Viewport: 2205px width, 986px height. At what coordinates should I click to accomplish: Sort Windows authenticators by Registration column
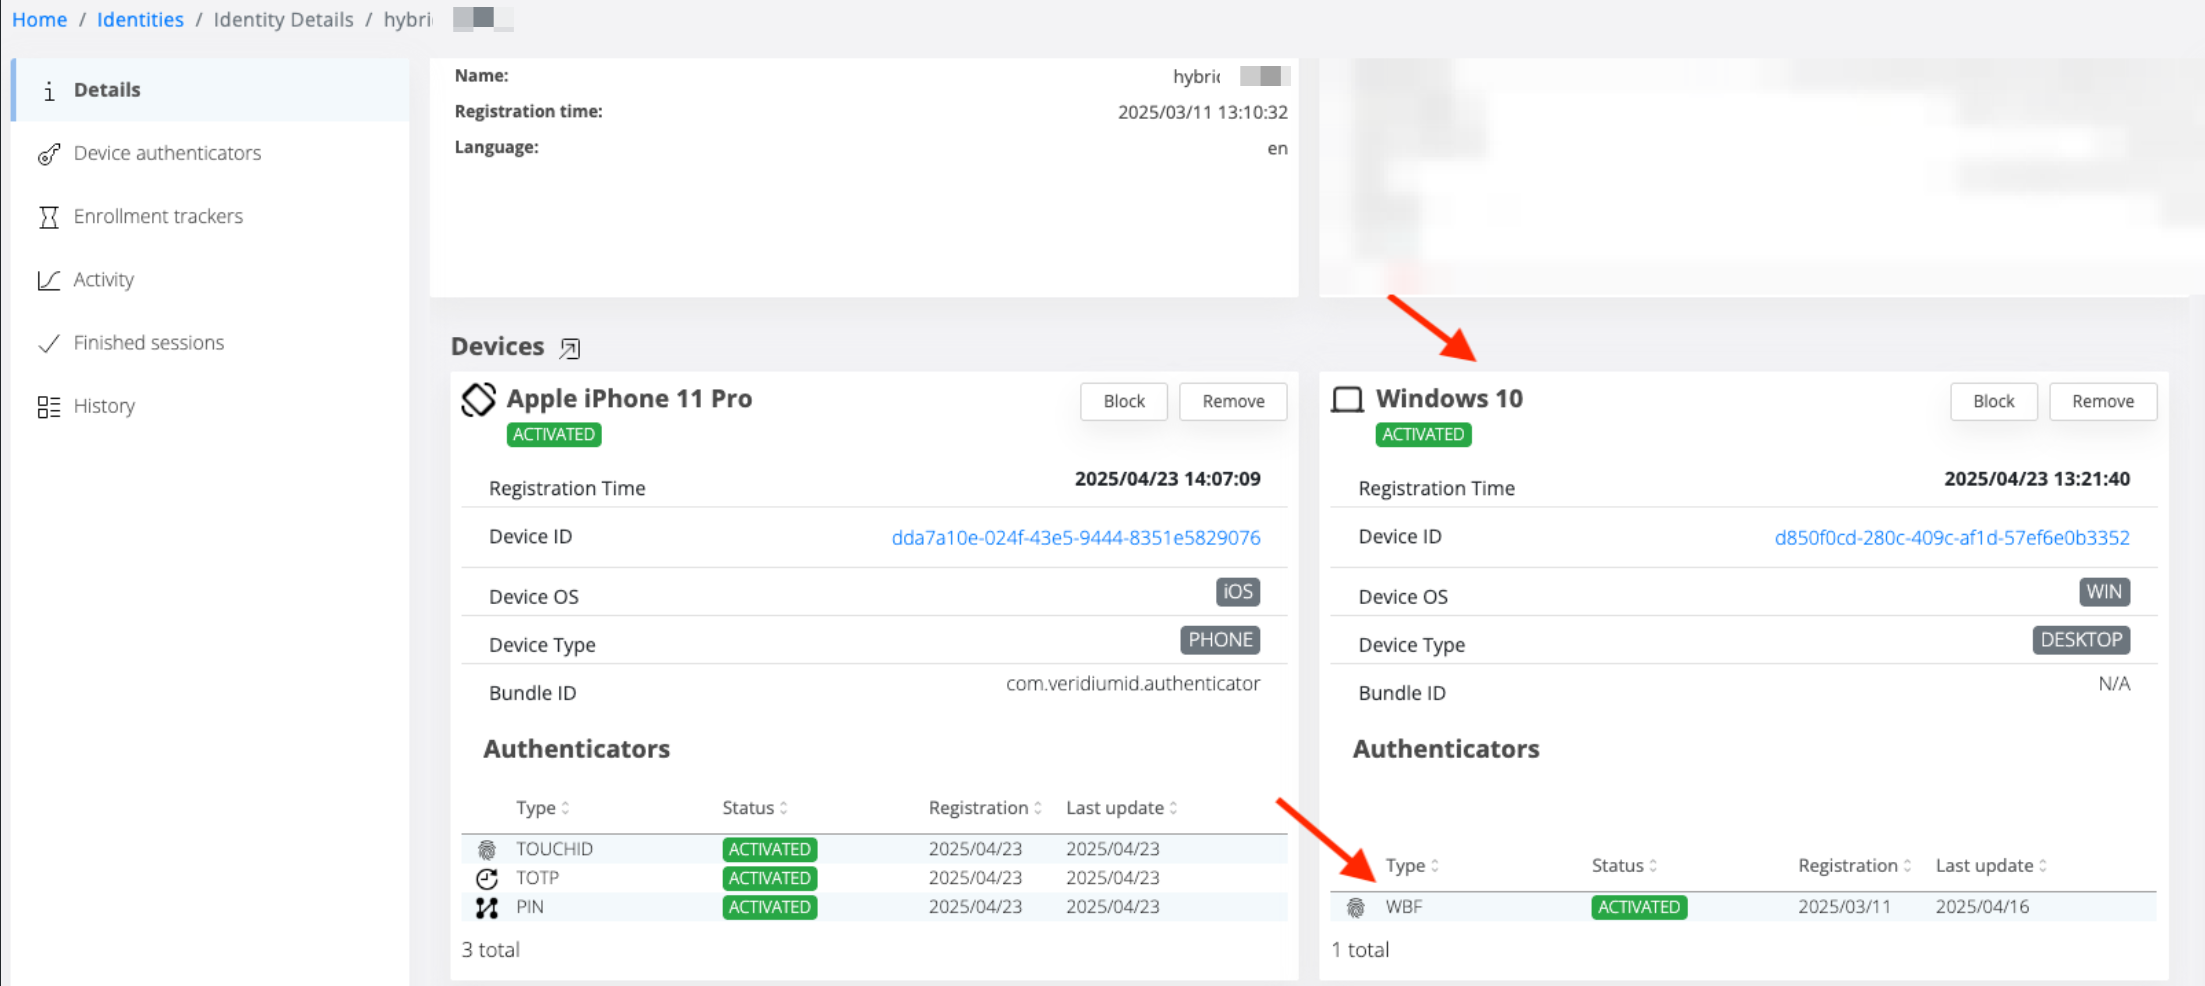click(1854, 866)
